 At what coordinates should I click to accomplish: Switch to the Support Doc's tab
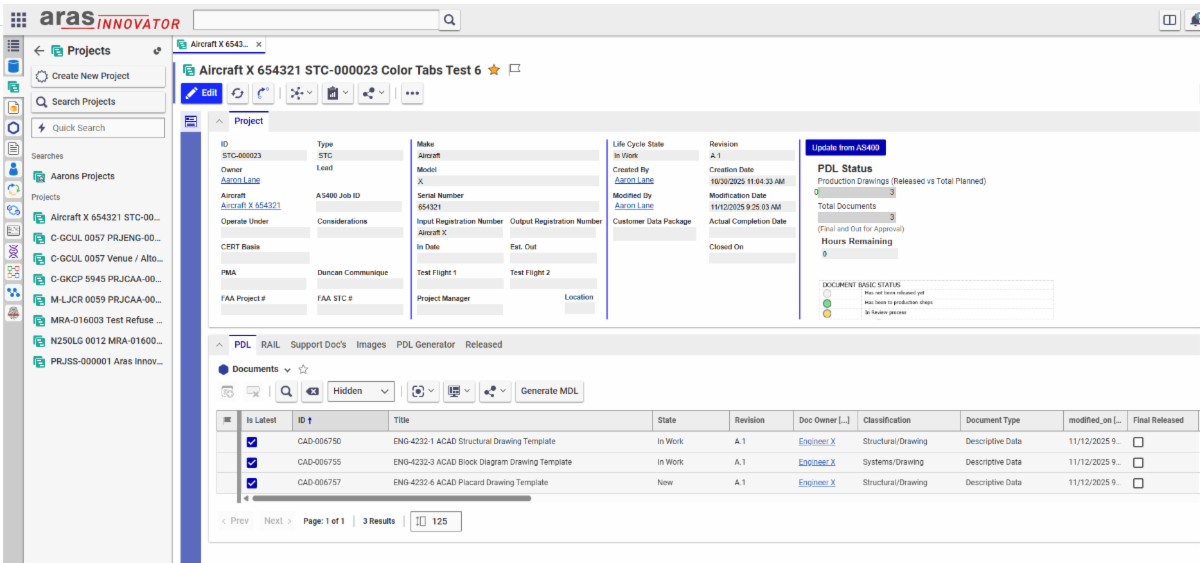pyautogui.click(x=318, y=345)
